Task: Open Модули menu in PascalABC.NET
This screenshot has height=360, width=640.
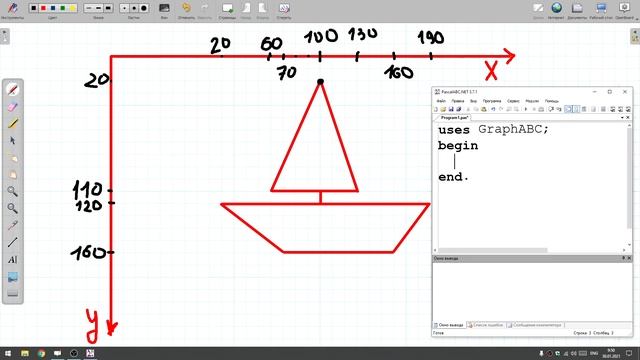Action: coord(532,101)
